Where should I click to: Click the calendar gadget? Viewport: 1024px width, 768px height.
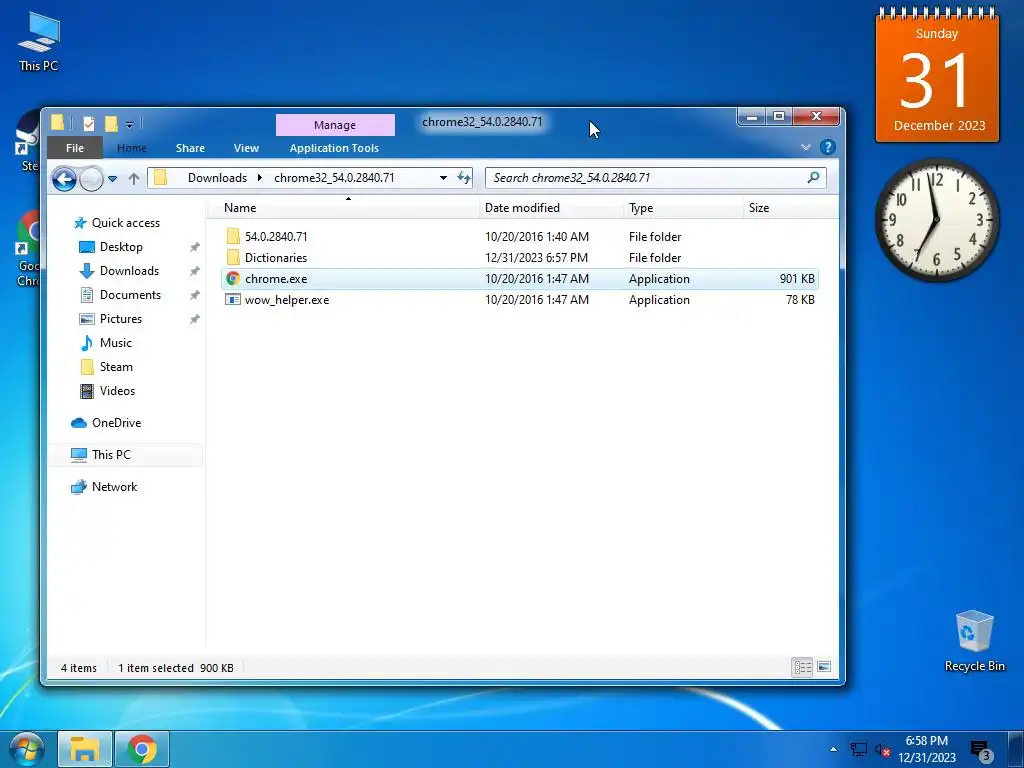click(937, 75)
